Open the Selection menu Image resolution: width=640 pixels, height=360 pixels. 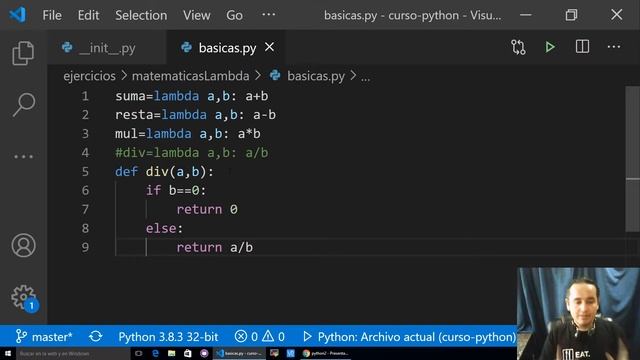tap(141, 16)
